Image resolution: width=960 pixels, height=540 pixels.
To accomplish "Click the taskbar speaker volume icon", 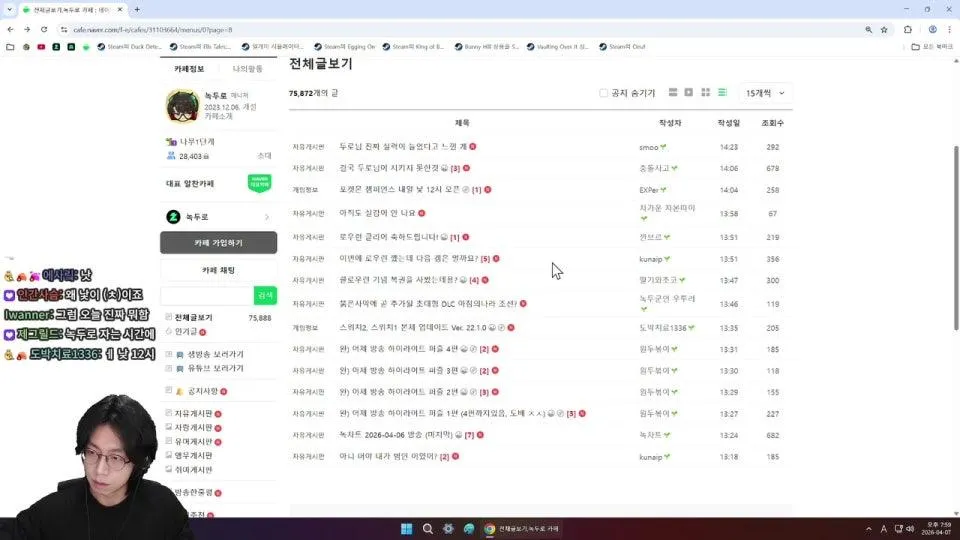I will click(x=910, y=529).
